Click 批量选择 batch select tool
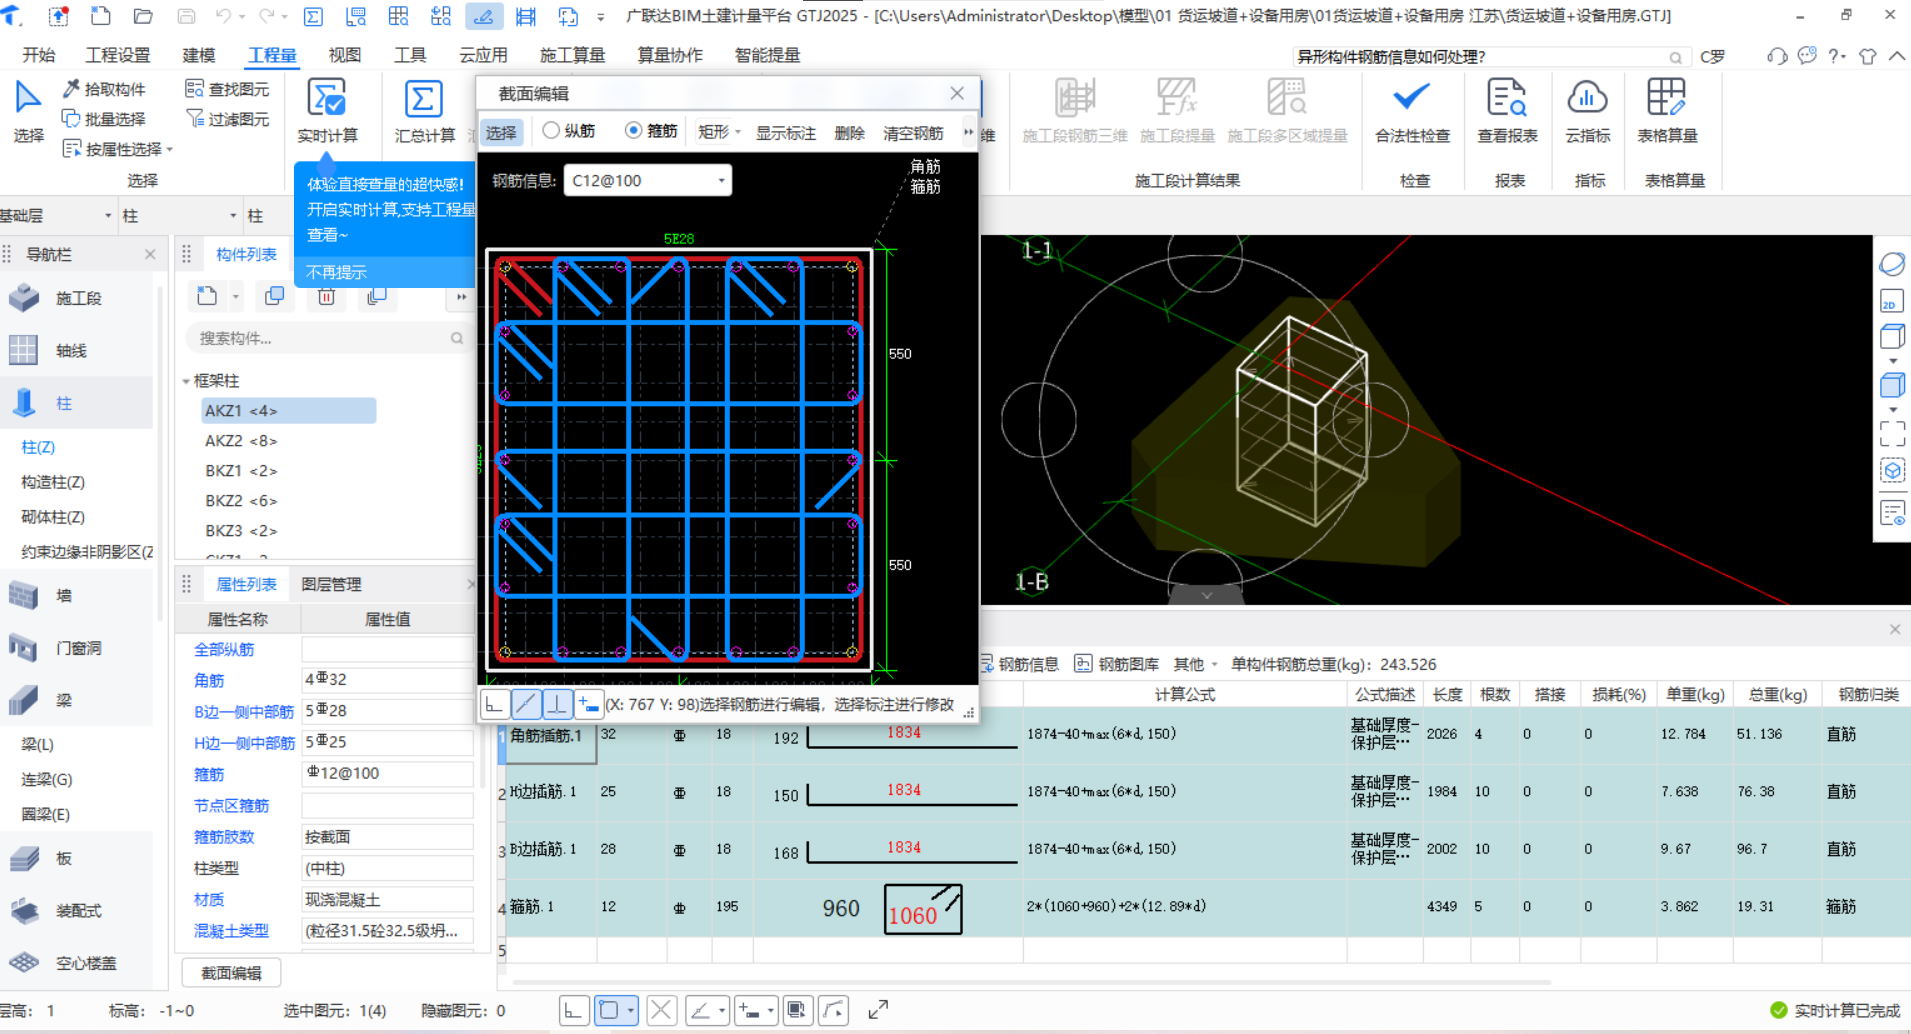1911x1034 pixels. [104, 119]
